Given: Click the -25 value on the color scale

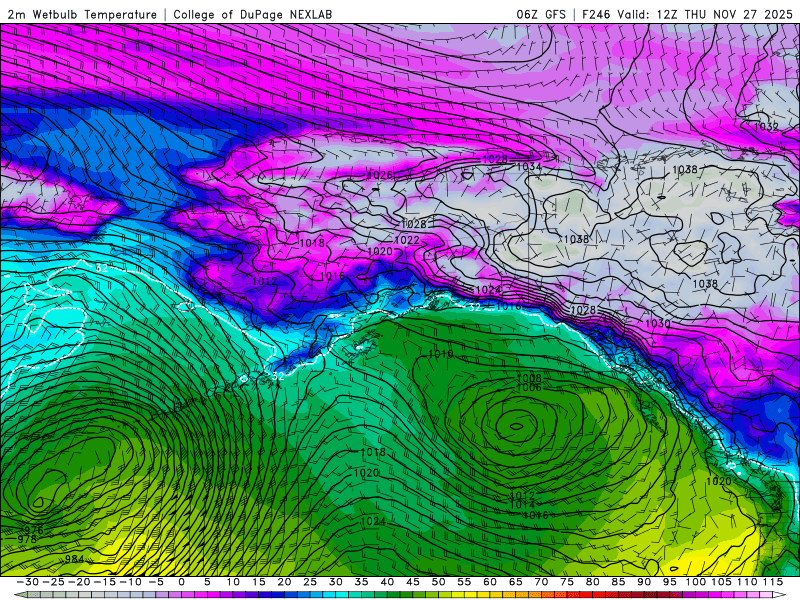Looking at the screenshot, I should pos(54,582).
